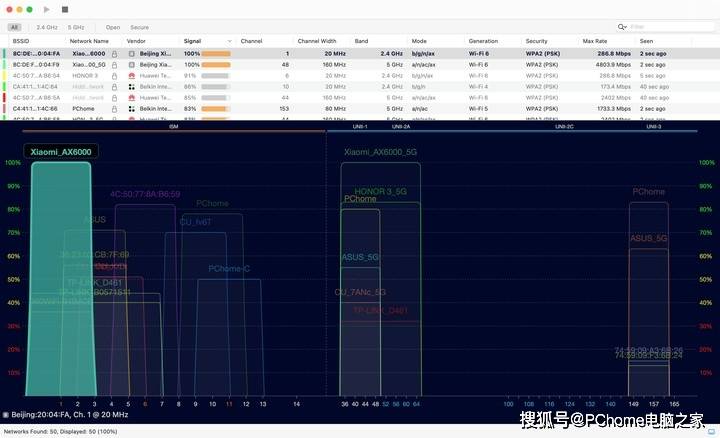Show only Open networks
Viewport: 720px width, 438px height.
point(112,27)
